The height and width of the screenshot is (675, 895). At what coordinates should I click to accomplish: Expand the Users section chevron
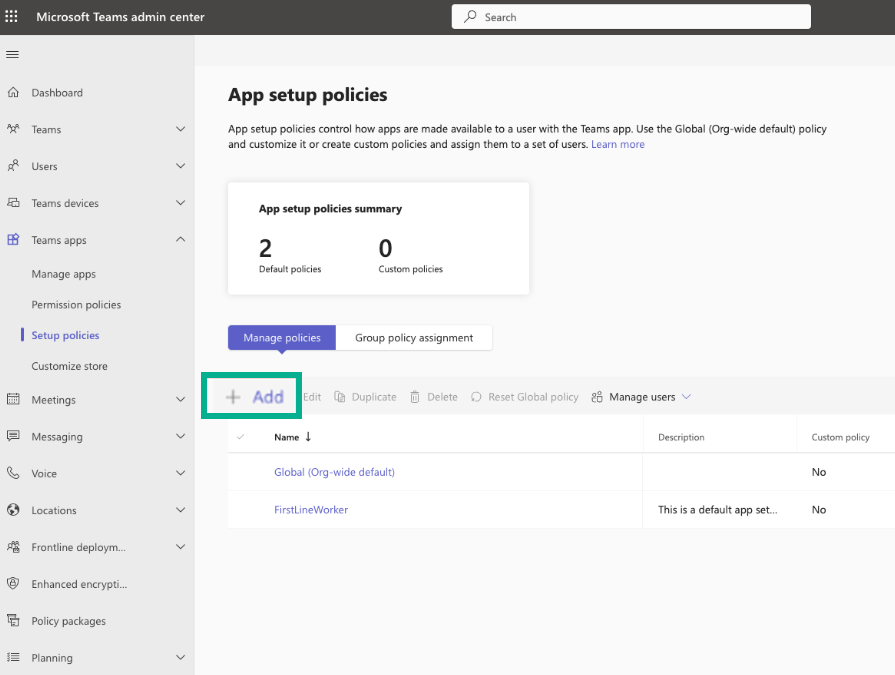click(180, 166)
